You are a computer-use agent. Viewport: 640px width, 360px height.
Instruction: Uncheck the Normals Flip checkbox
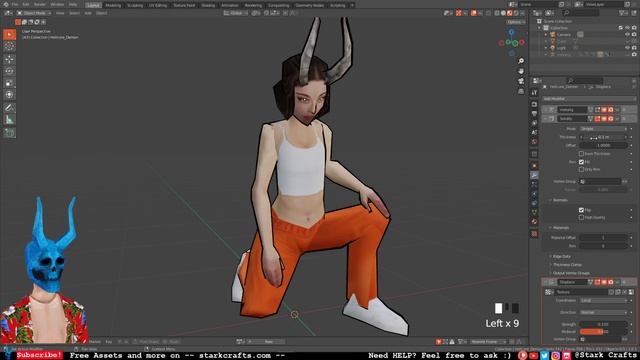581,210
